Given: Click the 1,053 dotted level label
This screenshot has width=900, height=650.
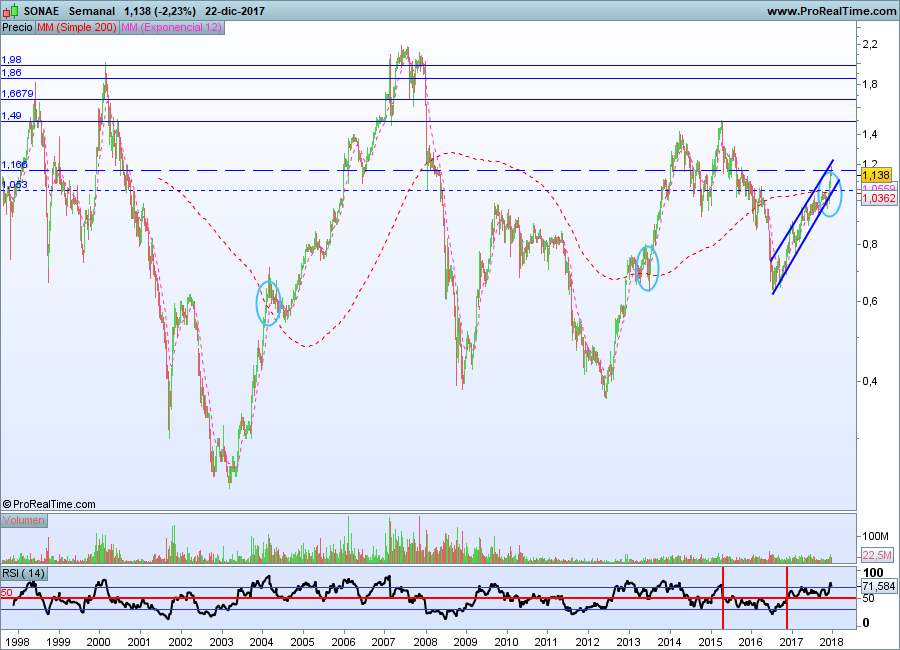Looking at the screenshot, I should tap(14, 184).
